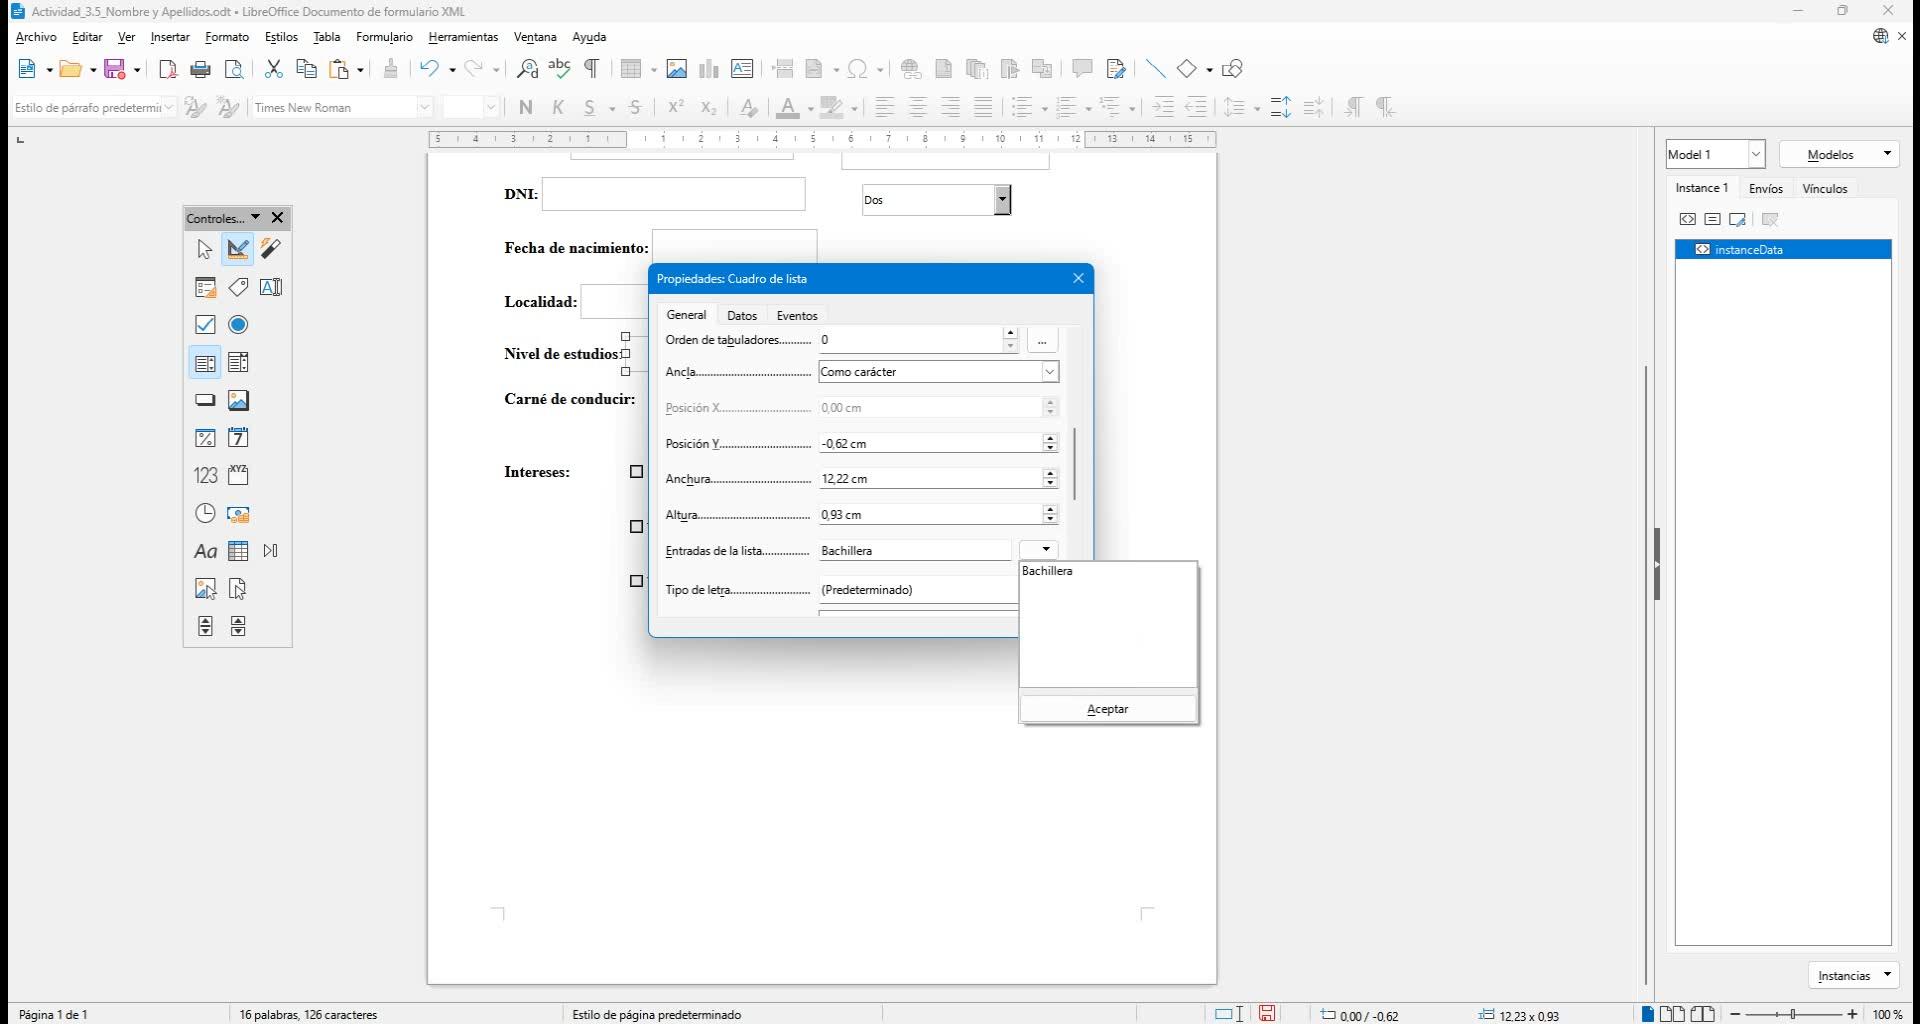Open the Entradas de la lista dropdown arrow
Screen dimensions: 1920x1024
click(x=1044, y=550)
